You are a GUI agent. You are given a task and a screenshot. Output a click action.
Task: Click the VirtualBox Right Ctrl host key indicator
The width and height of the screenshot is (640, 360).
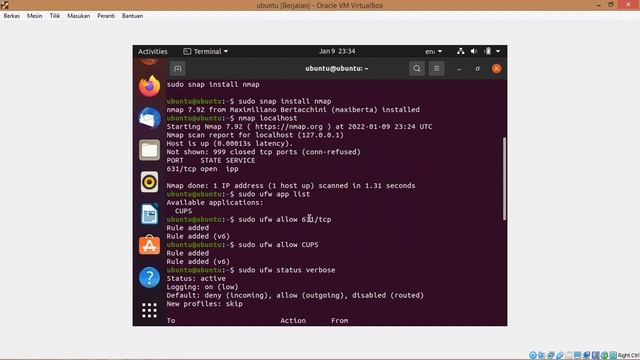[x=628, y=355]
